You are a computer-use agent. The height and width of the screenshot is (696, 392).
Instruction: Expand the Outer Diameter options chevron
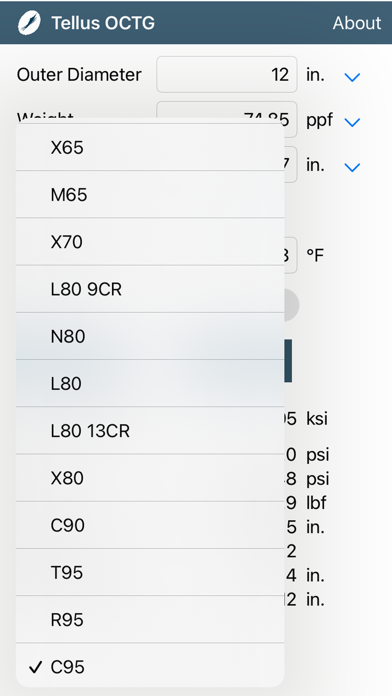click(352, 77)
